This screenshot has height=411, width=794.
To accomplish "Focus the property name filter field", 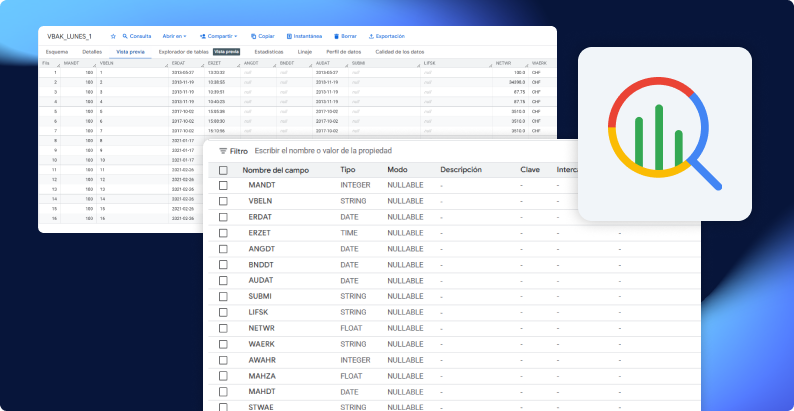I will pos(323,151).
